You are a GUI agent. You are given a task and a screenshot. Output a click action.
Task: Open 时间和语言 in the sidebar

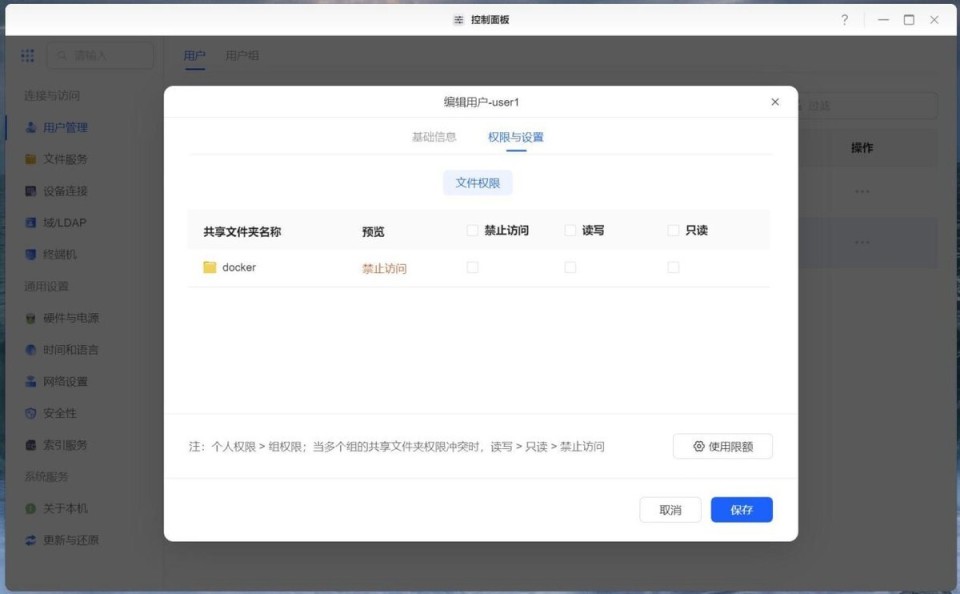point(62,350)
